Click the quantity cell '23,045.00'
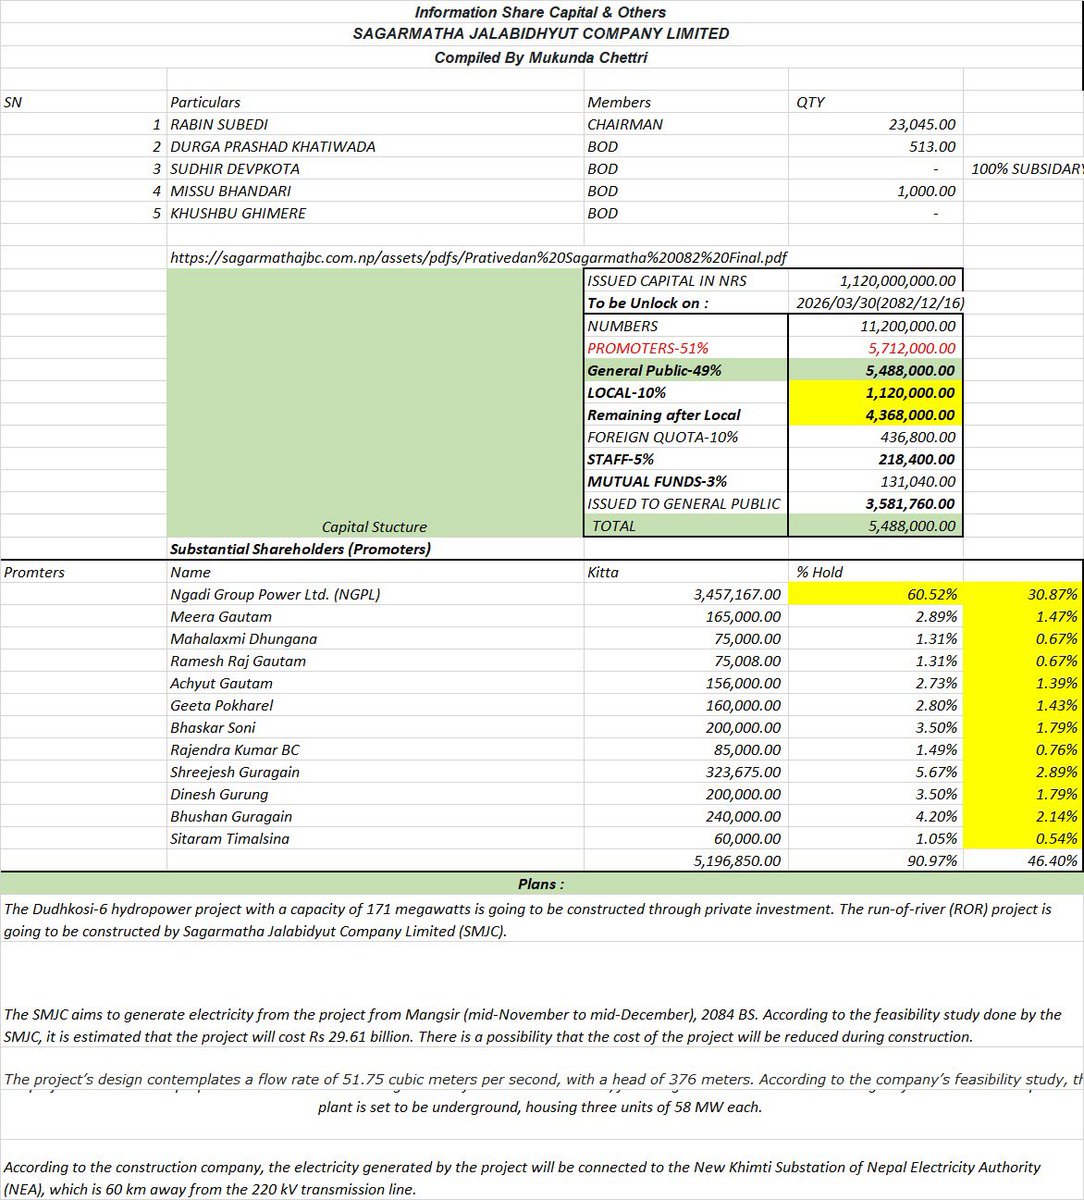 point(875,125)
